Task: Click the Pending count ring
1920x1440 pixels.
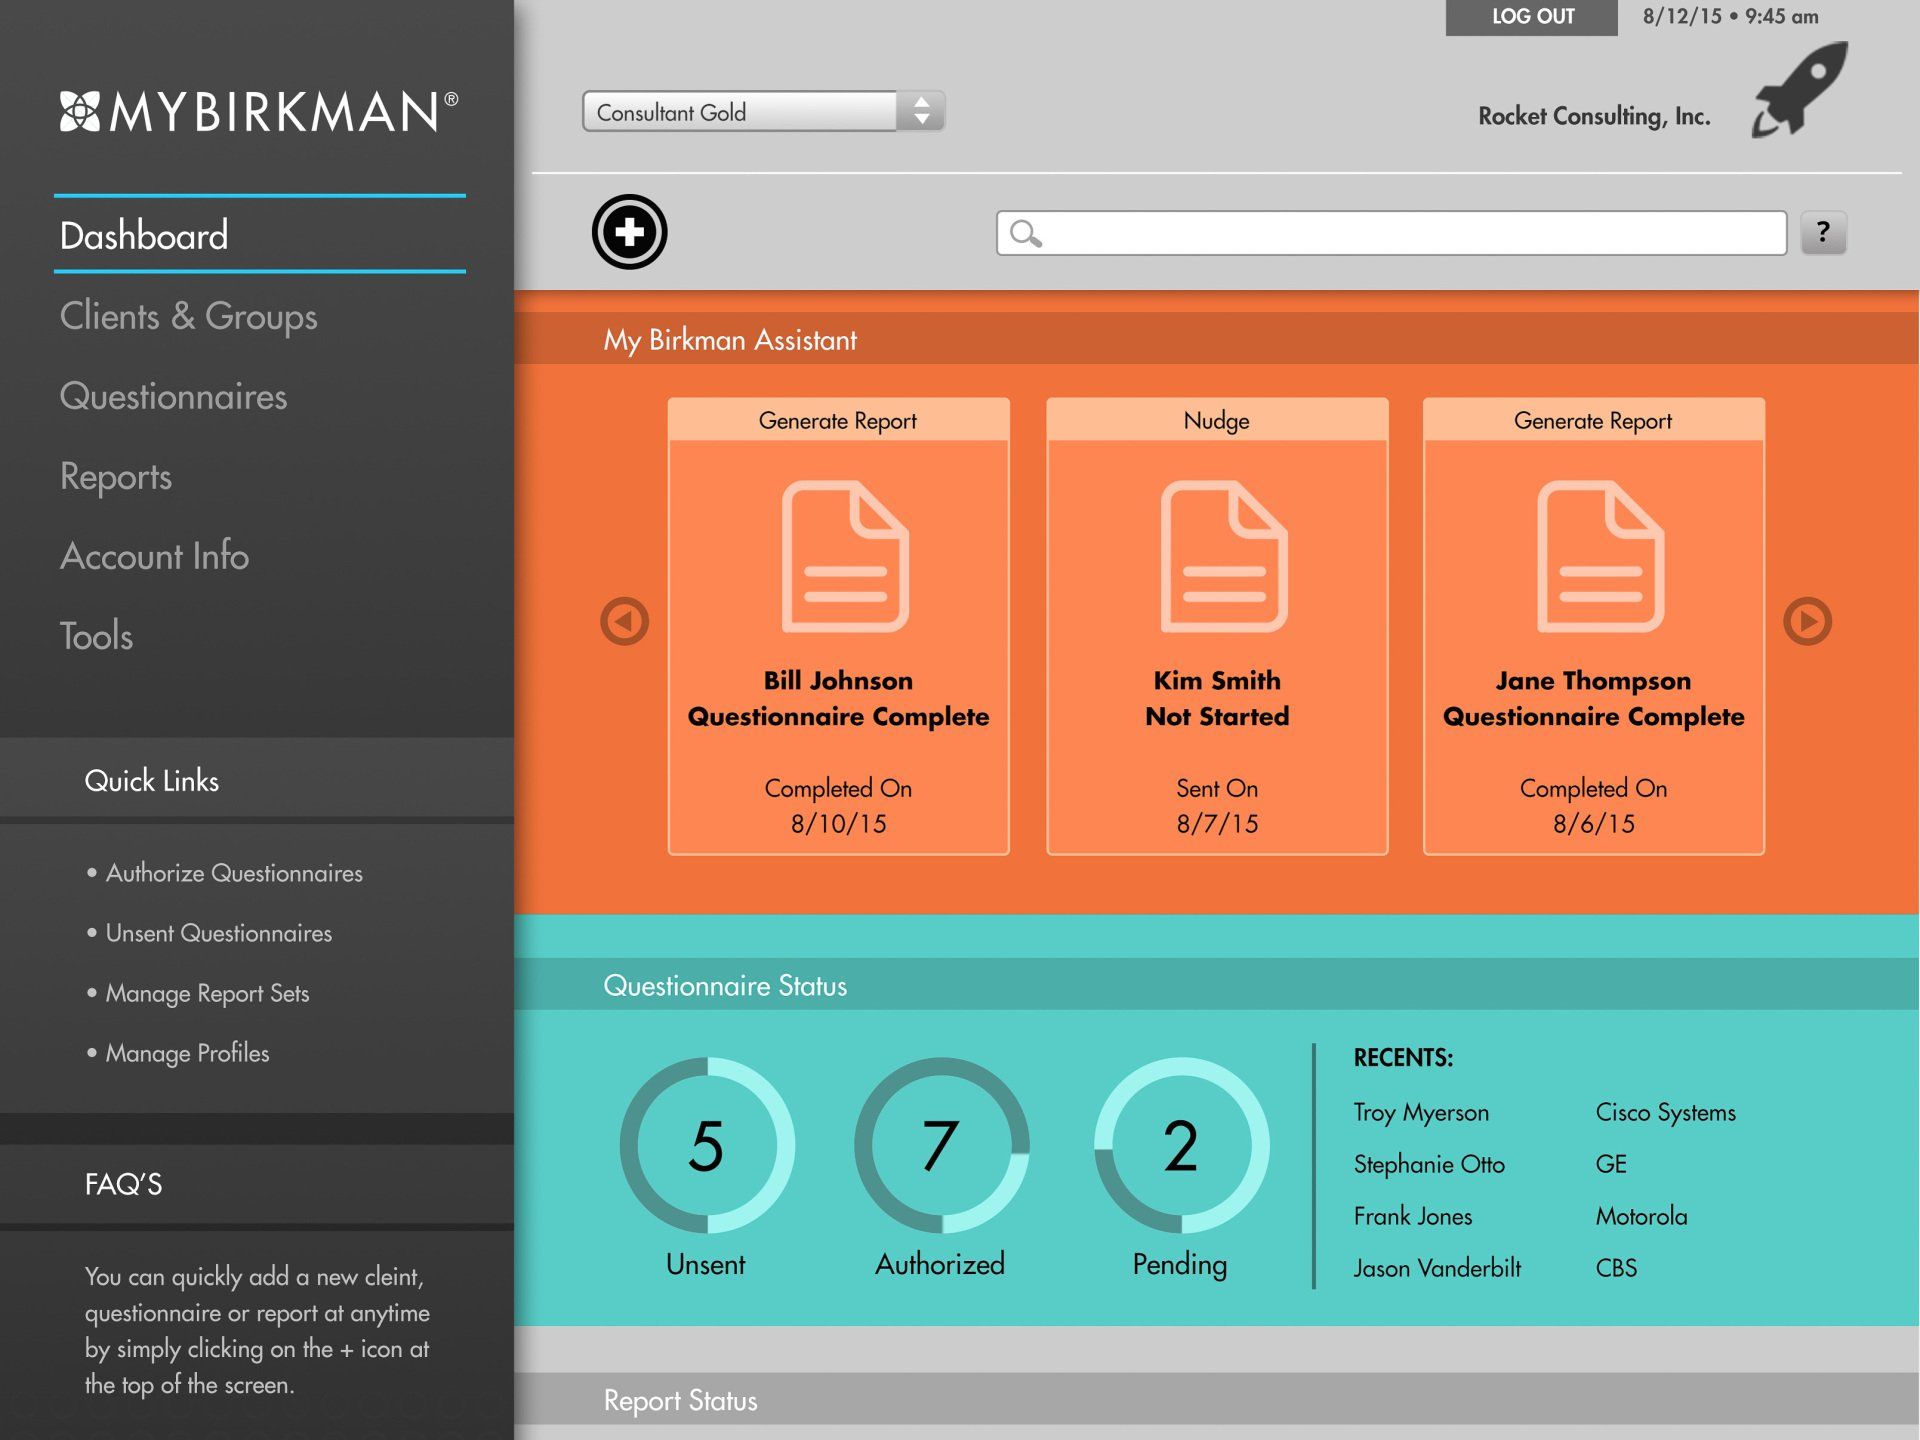Action: point(1180,1145)
